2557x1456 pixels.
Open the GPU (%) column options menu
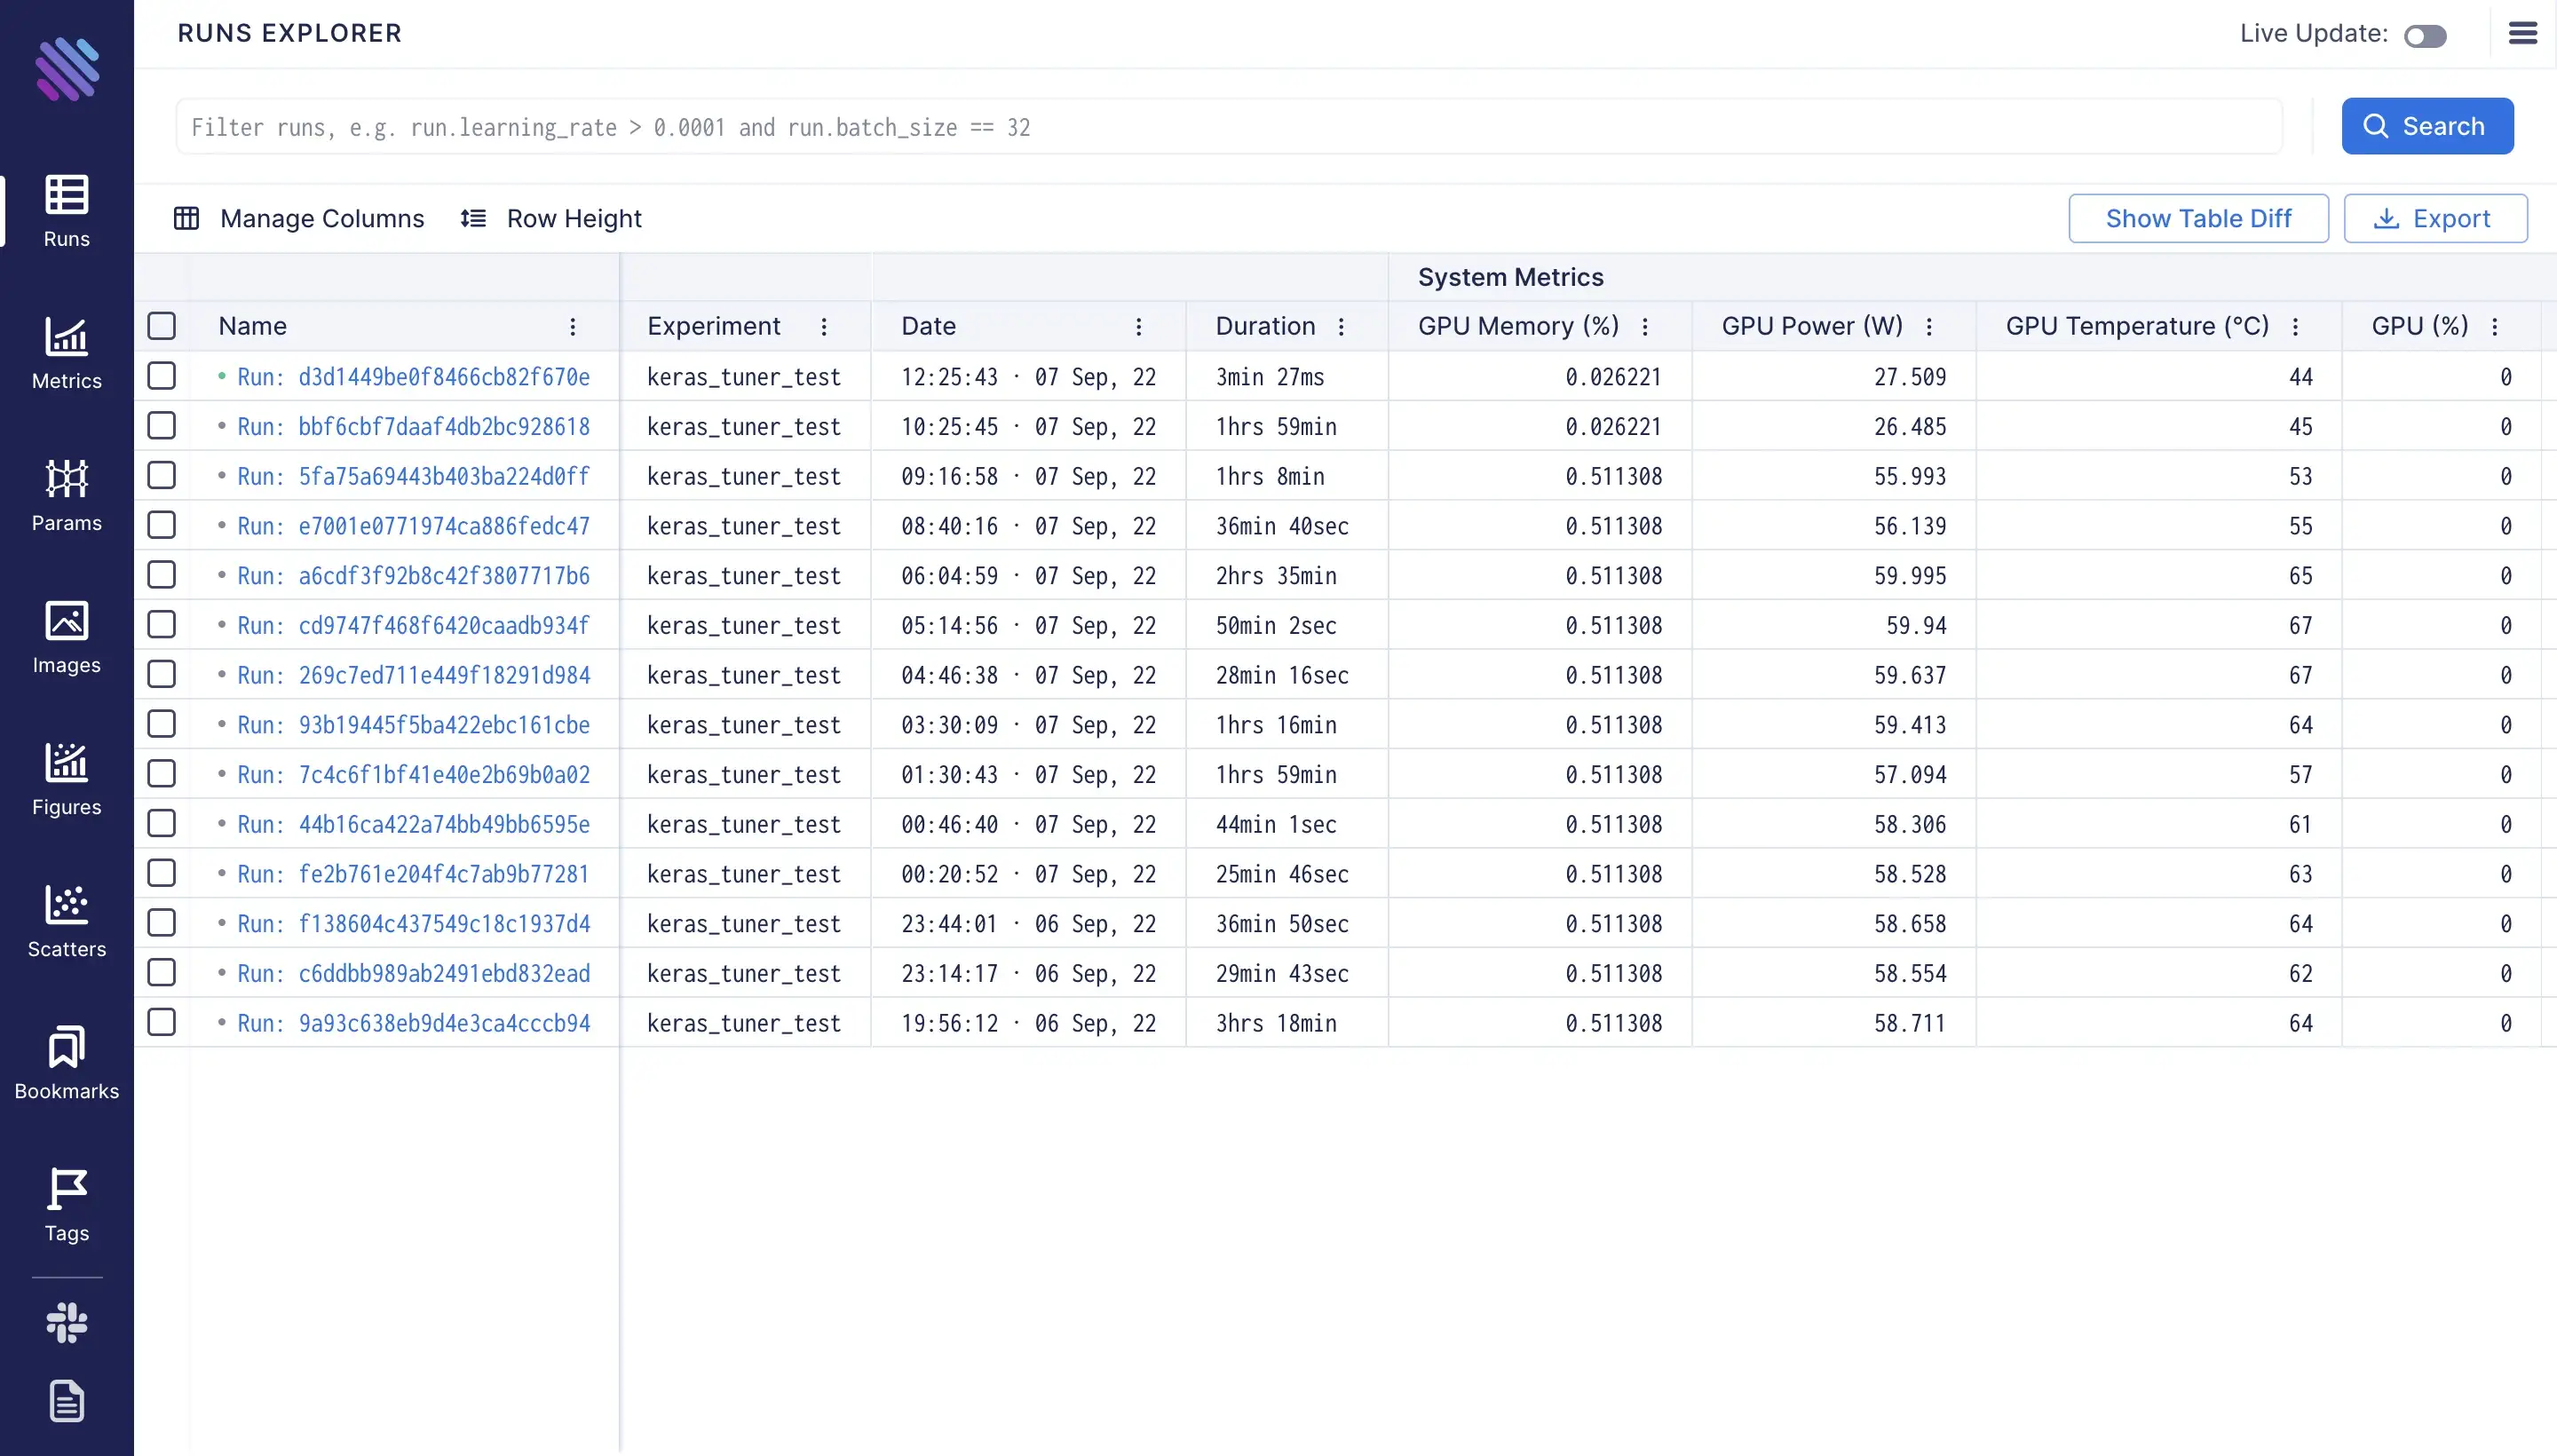[2495, 327]
